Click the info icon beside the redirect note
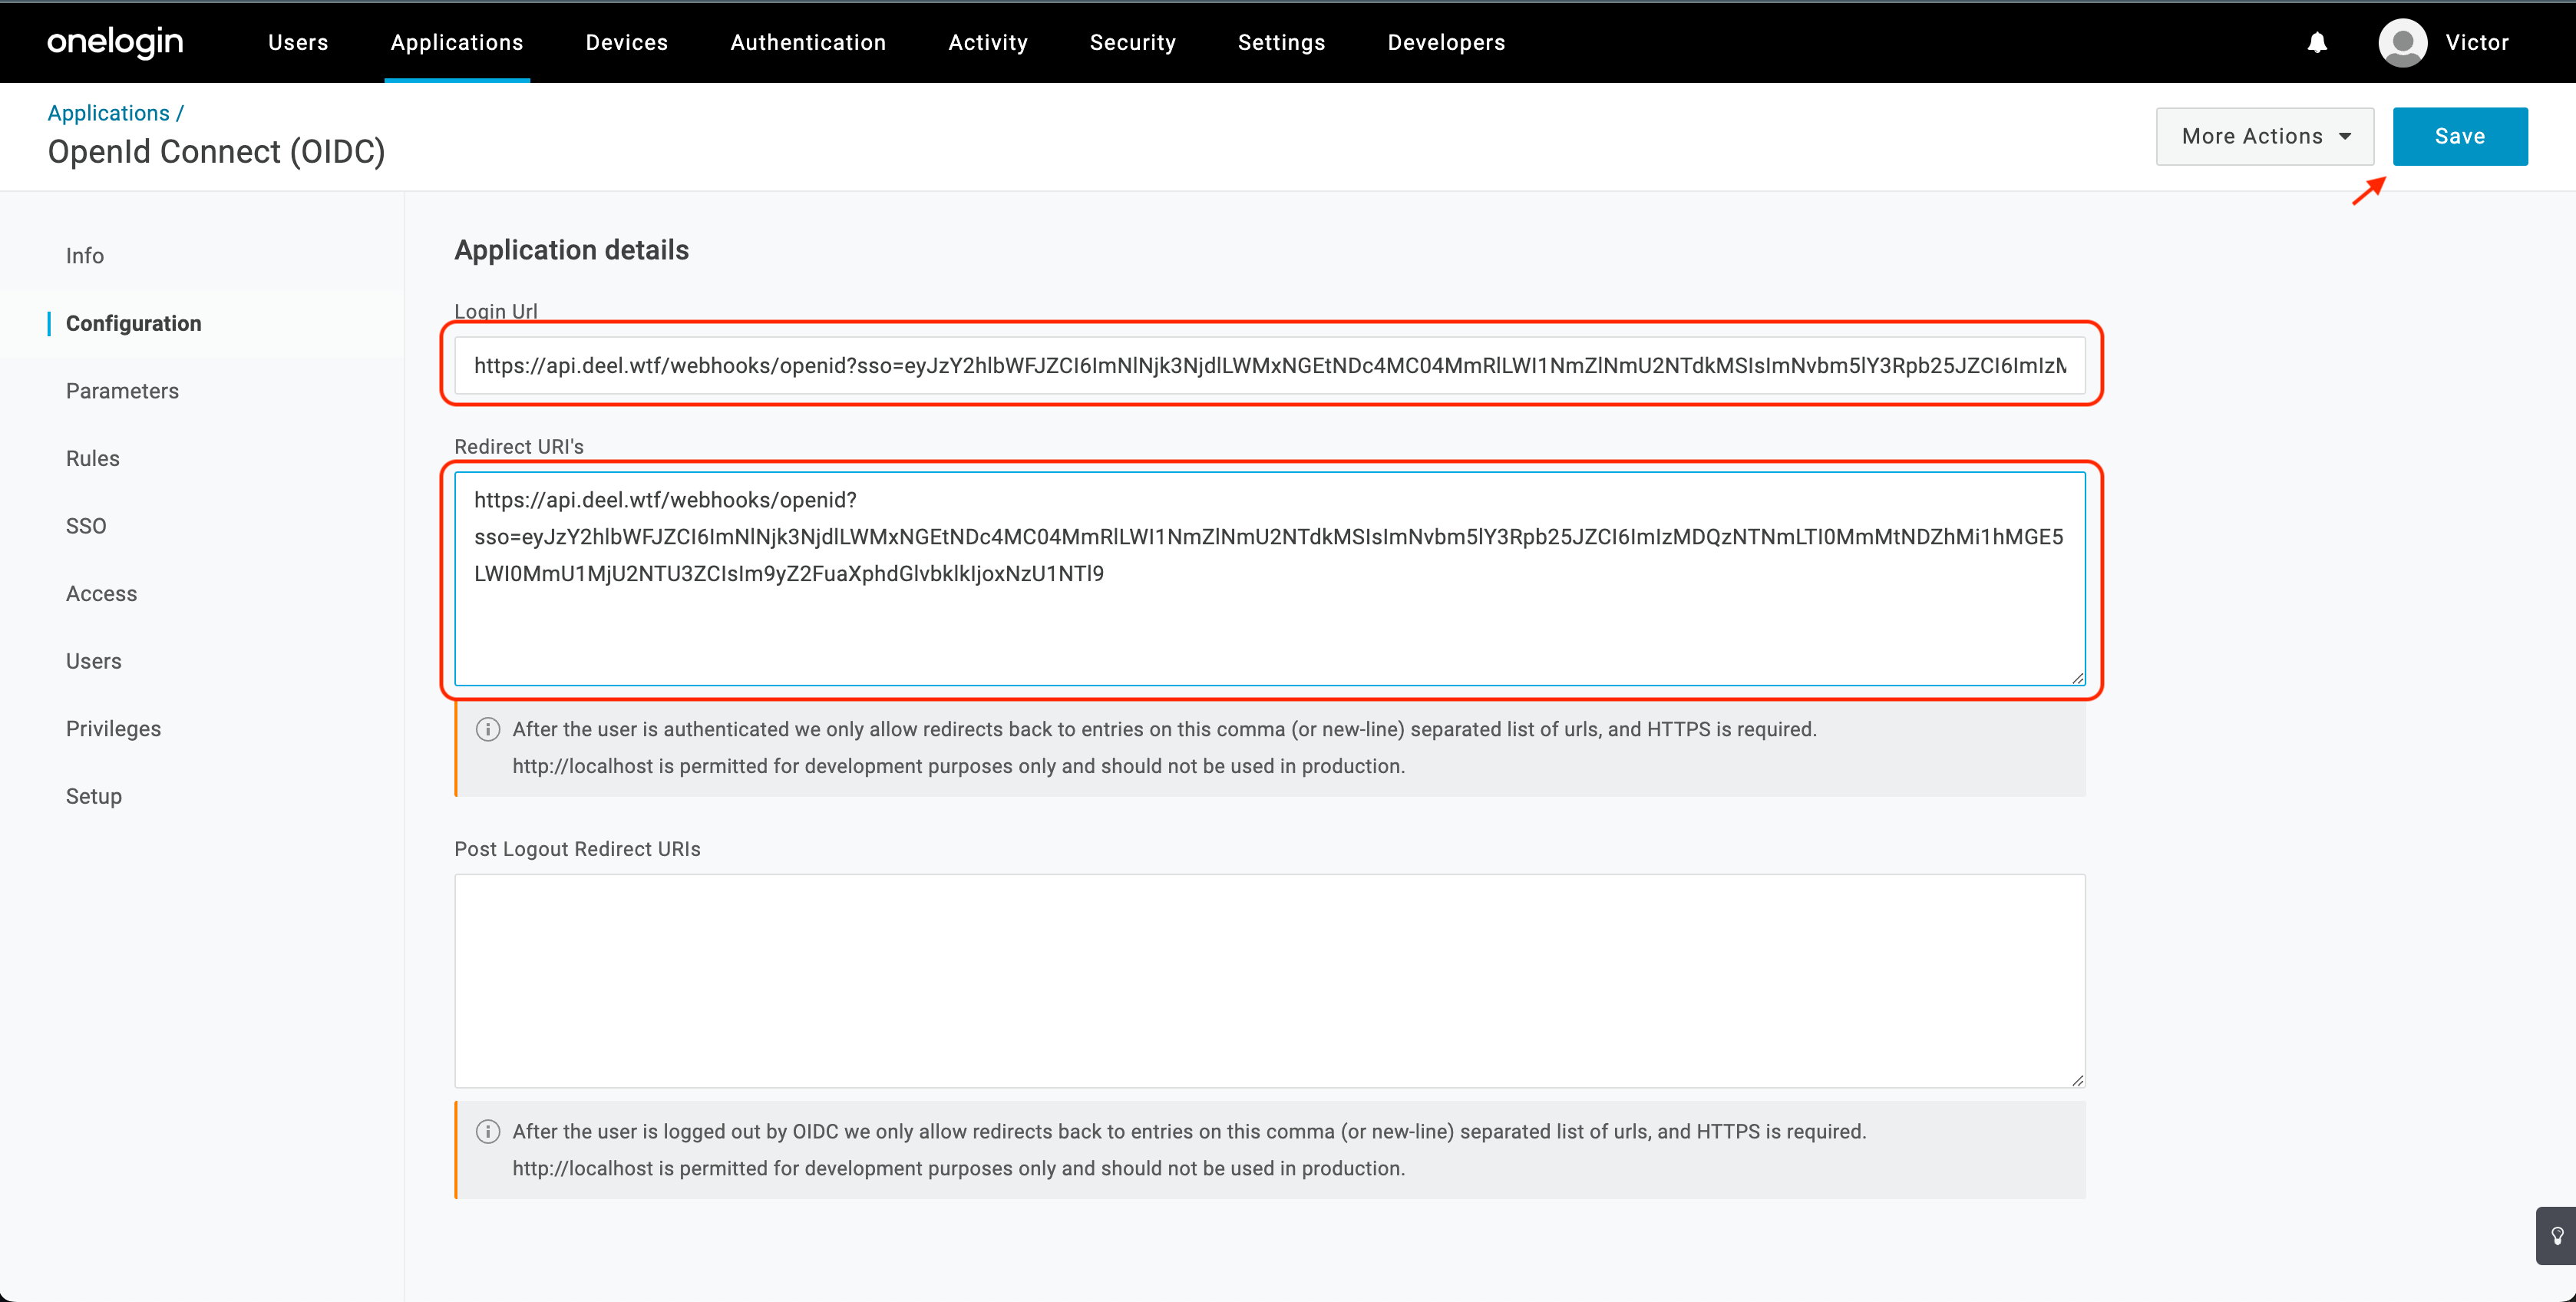The height and width of the screenshot is (1302, 2576). pos(488,729)
